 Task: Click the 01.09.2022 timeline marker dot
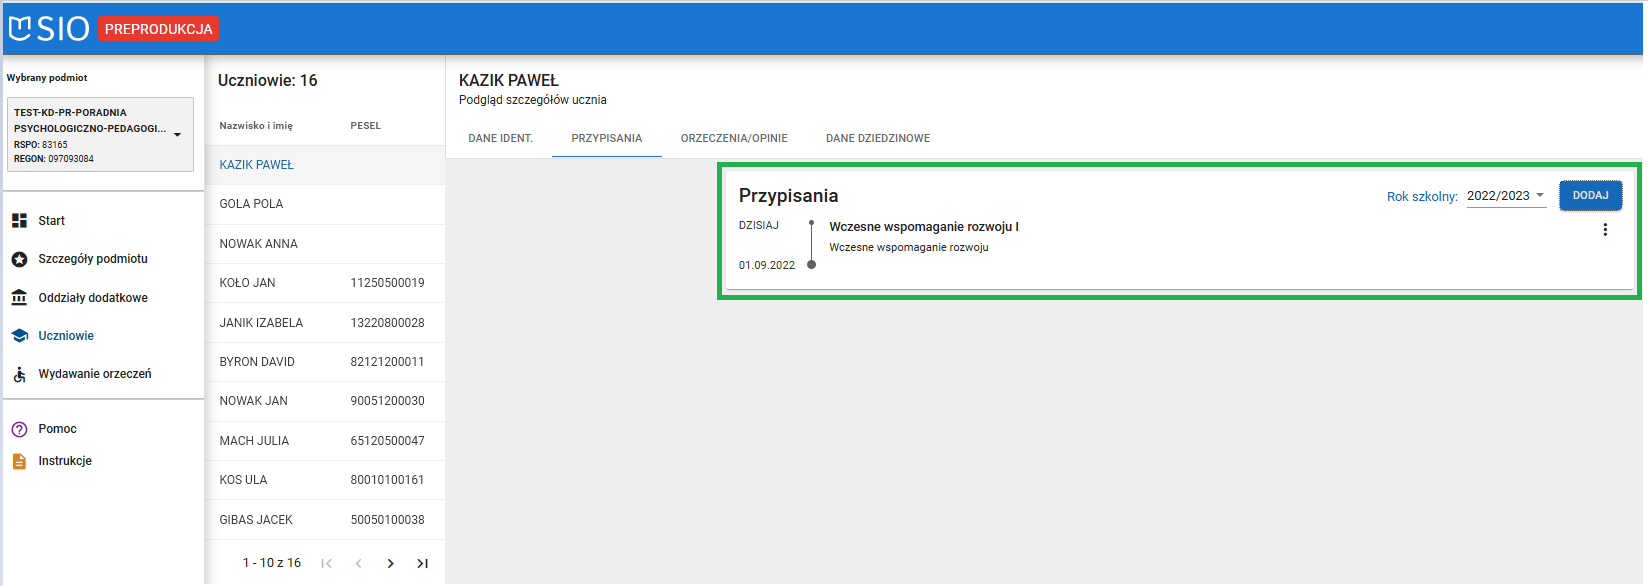point(811,265)
